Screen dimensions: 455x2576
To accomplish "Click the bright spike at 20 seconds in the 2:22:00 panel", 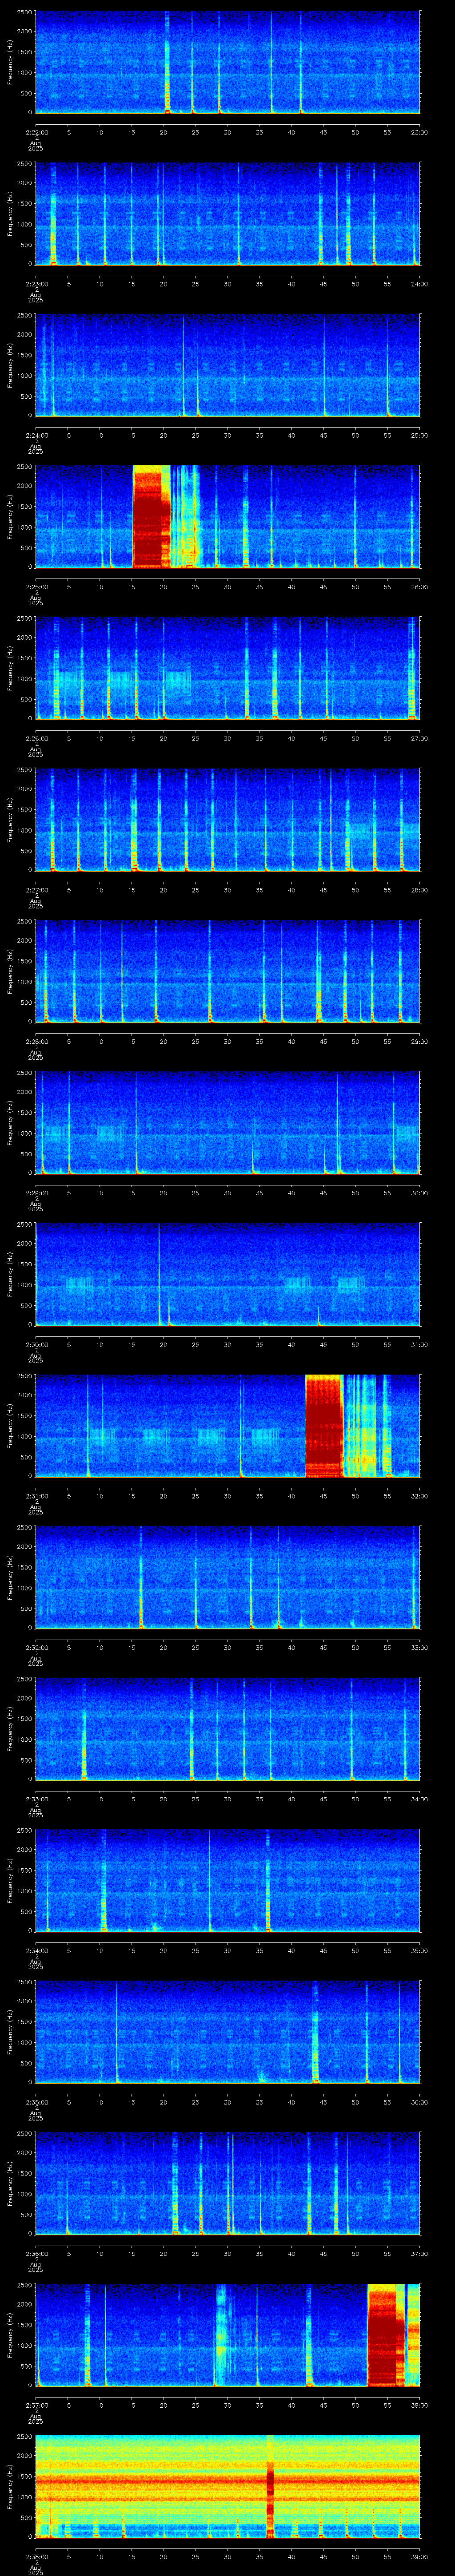I will [167, 62].
